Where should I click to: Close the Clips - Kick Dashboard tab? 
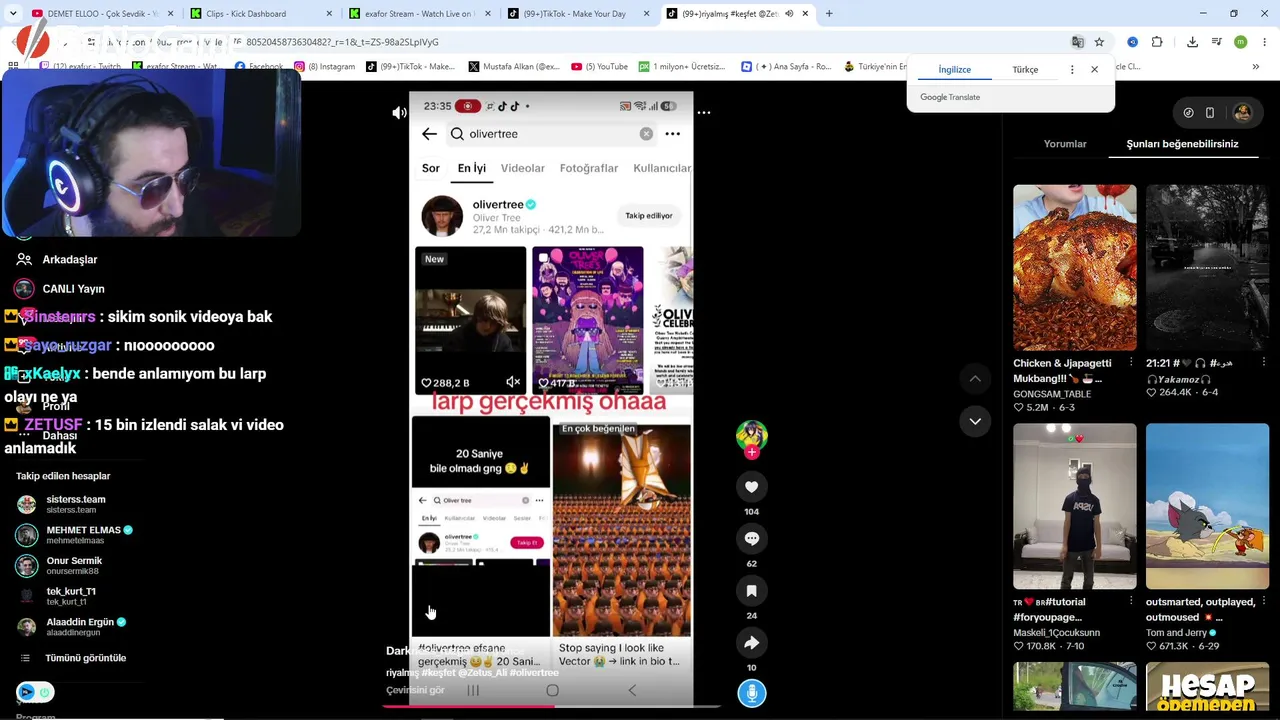click(329, 14)
